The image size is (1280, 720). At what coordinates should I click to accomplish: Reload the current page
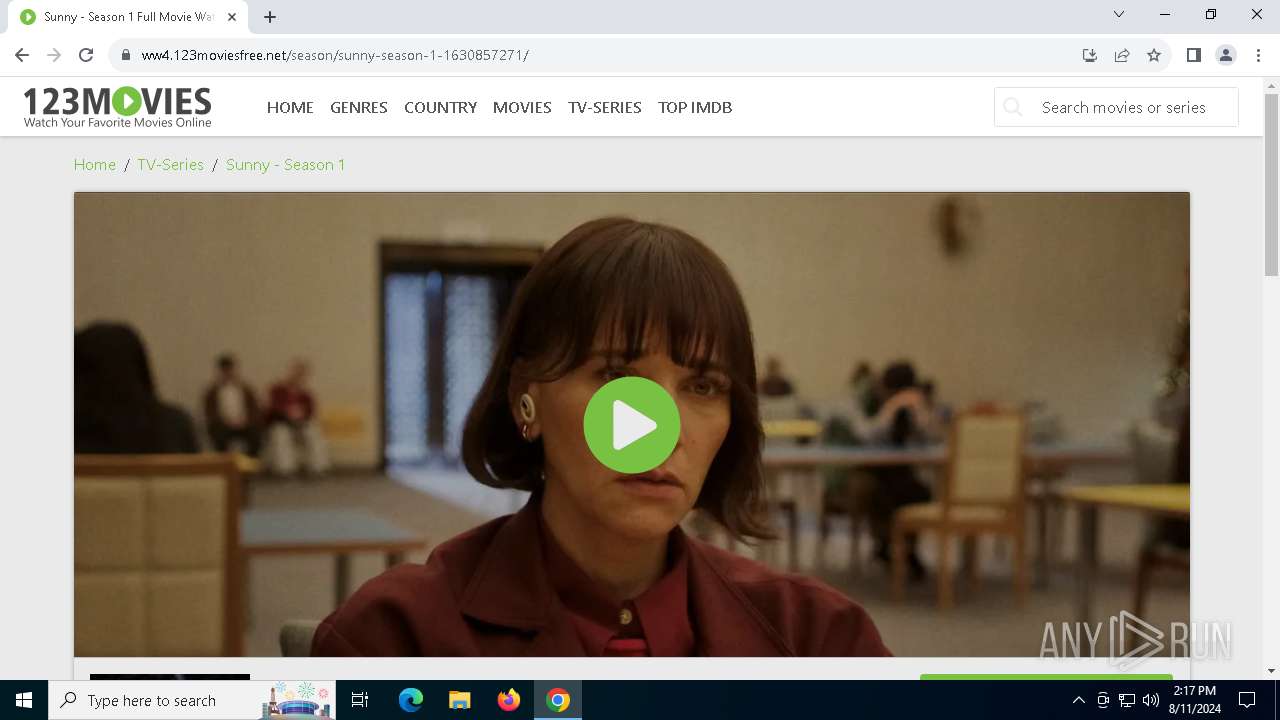(x=86, y=55)
